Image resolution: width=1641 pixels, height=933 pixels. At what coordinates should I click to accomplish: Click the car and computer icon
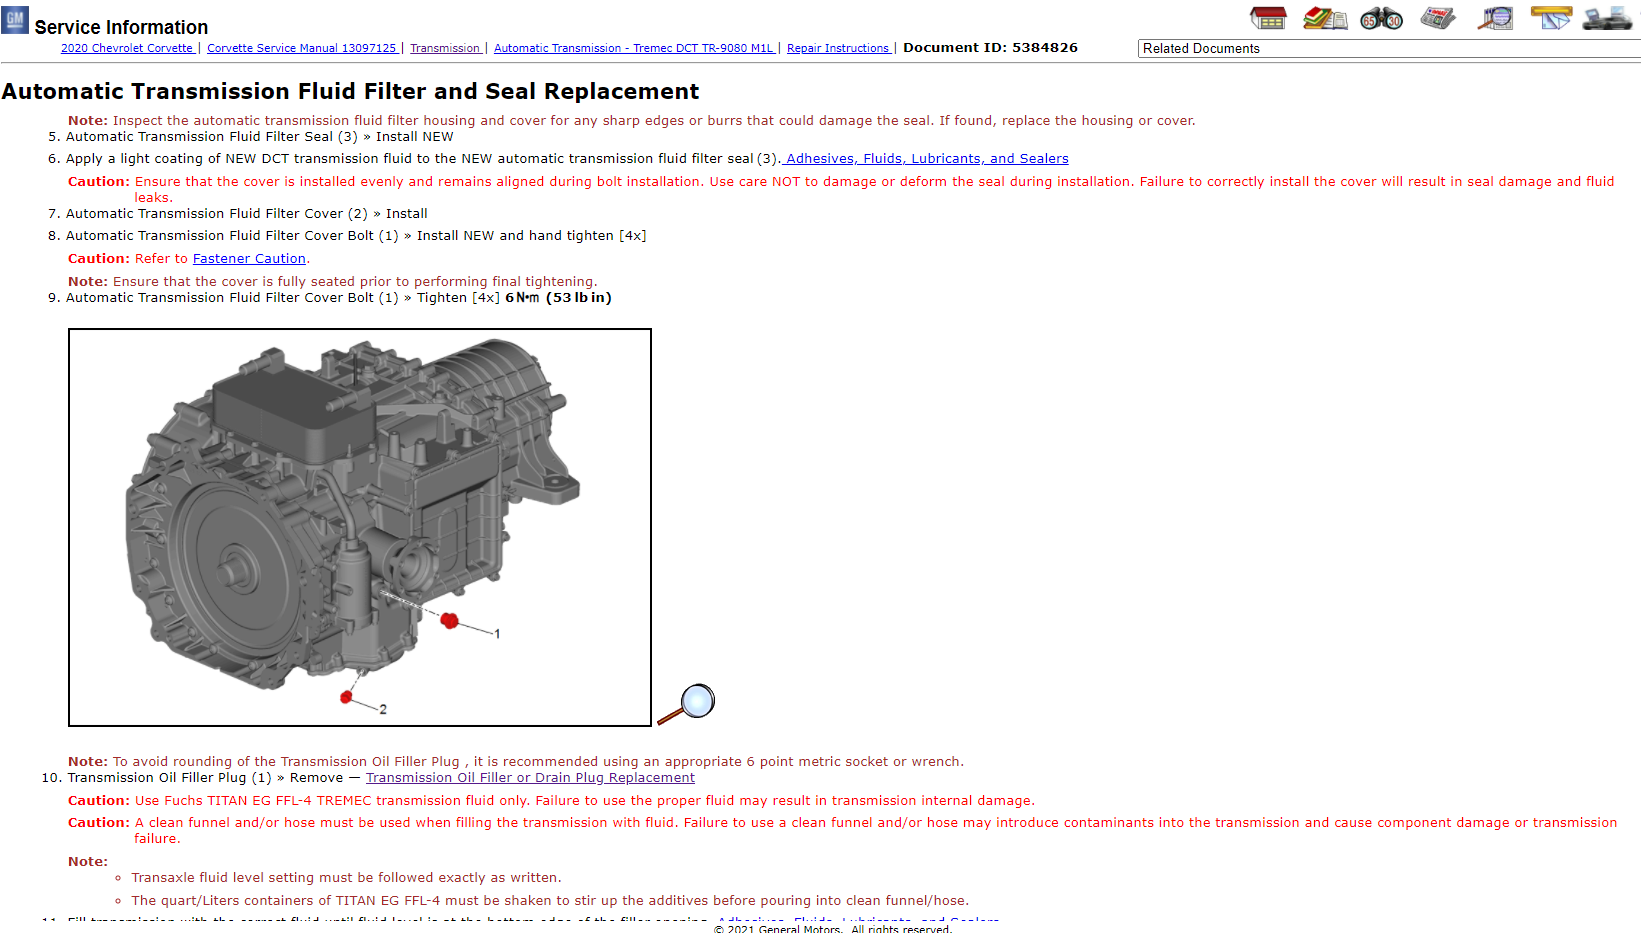point(1607,18)
